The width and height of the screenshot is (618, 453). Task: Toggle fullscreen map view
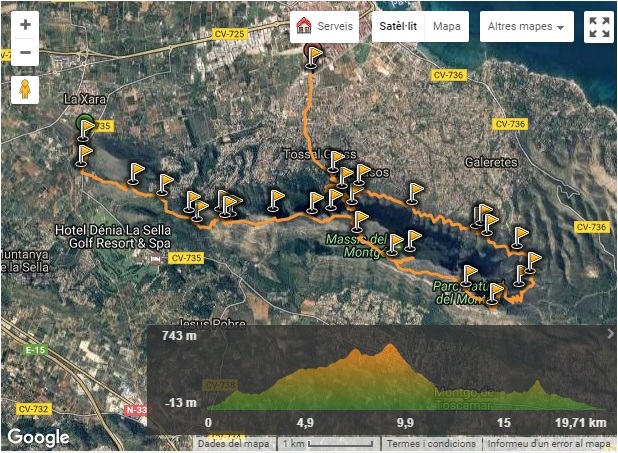click(599, 27)
